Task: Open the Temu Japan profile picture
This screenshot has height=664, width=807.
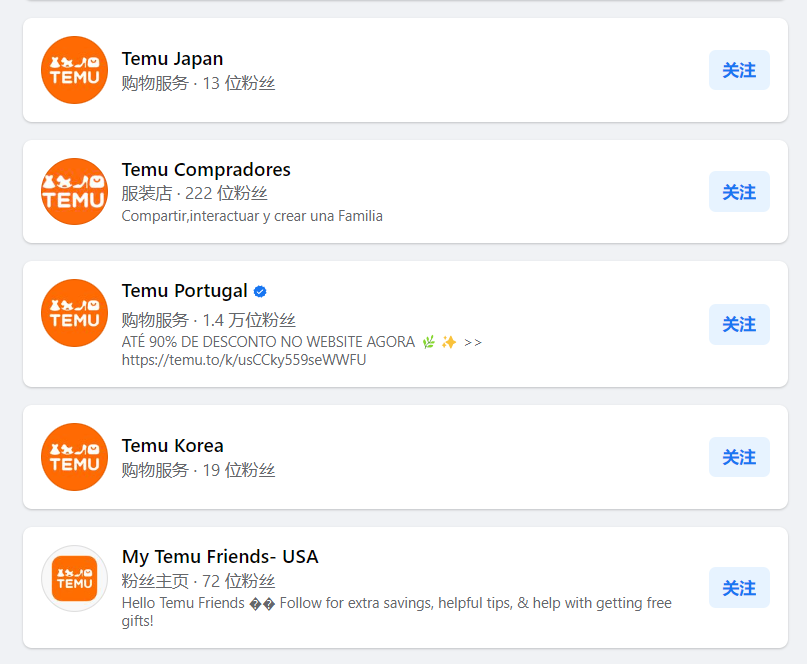Action: point(75,70)
